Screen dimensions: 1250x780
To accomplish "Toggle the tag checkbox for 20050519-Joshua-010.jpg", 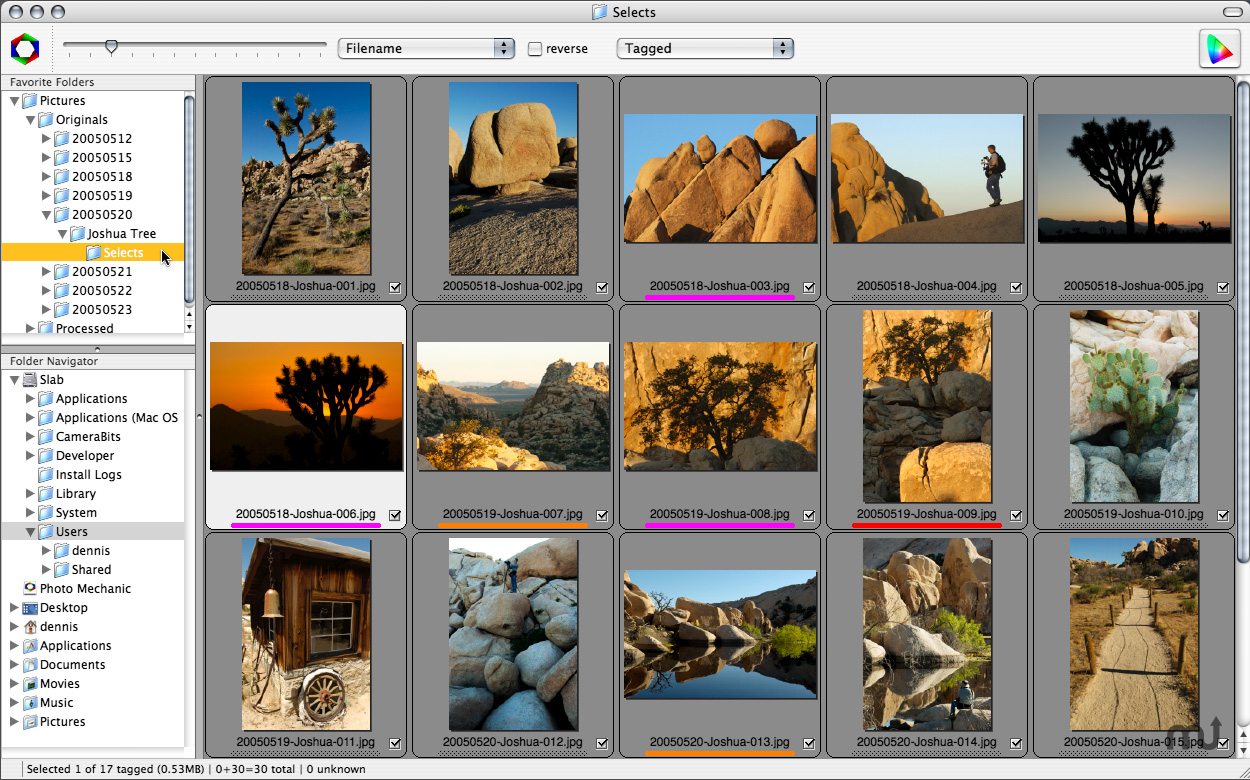I will (1223, 515).
